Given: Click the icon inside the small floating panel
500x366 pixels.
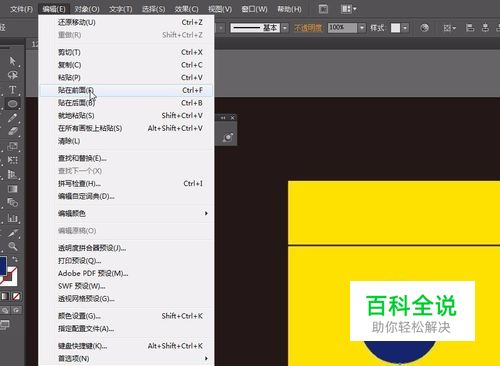Looking at the screenshot, I should pyautogui.click(x=228, y=137).
